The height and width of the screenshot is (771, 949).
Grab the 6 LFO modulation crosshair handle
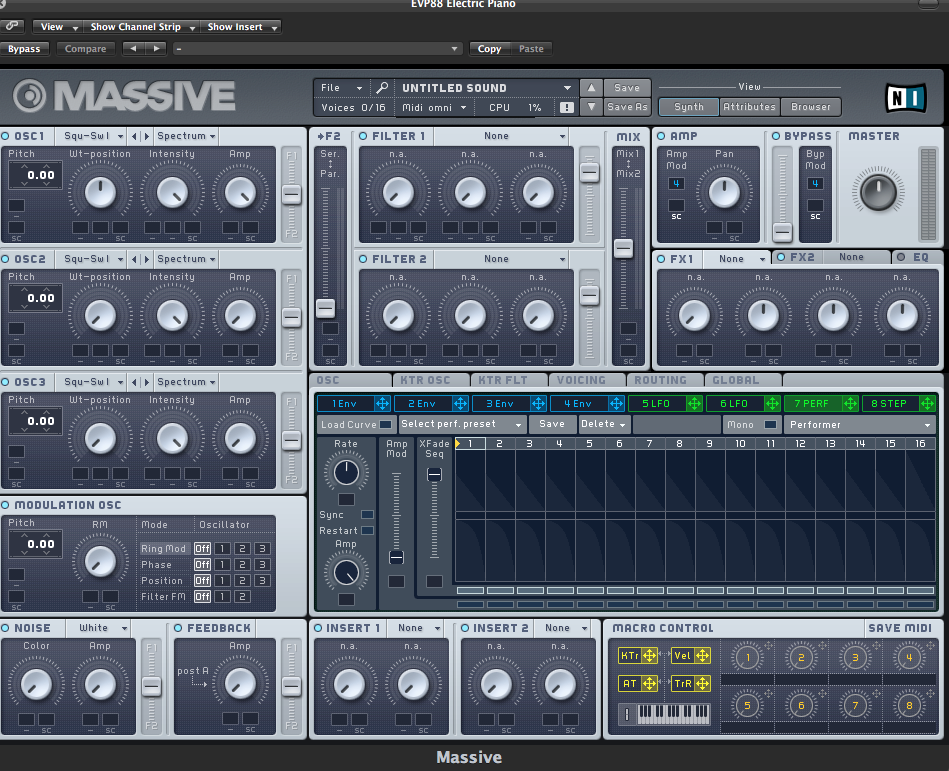coord(772,403)
